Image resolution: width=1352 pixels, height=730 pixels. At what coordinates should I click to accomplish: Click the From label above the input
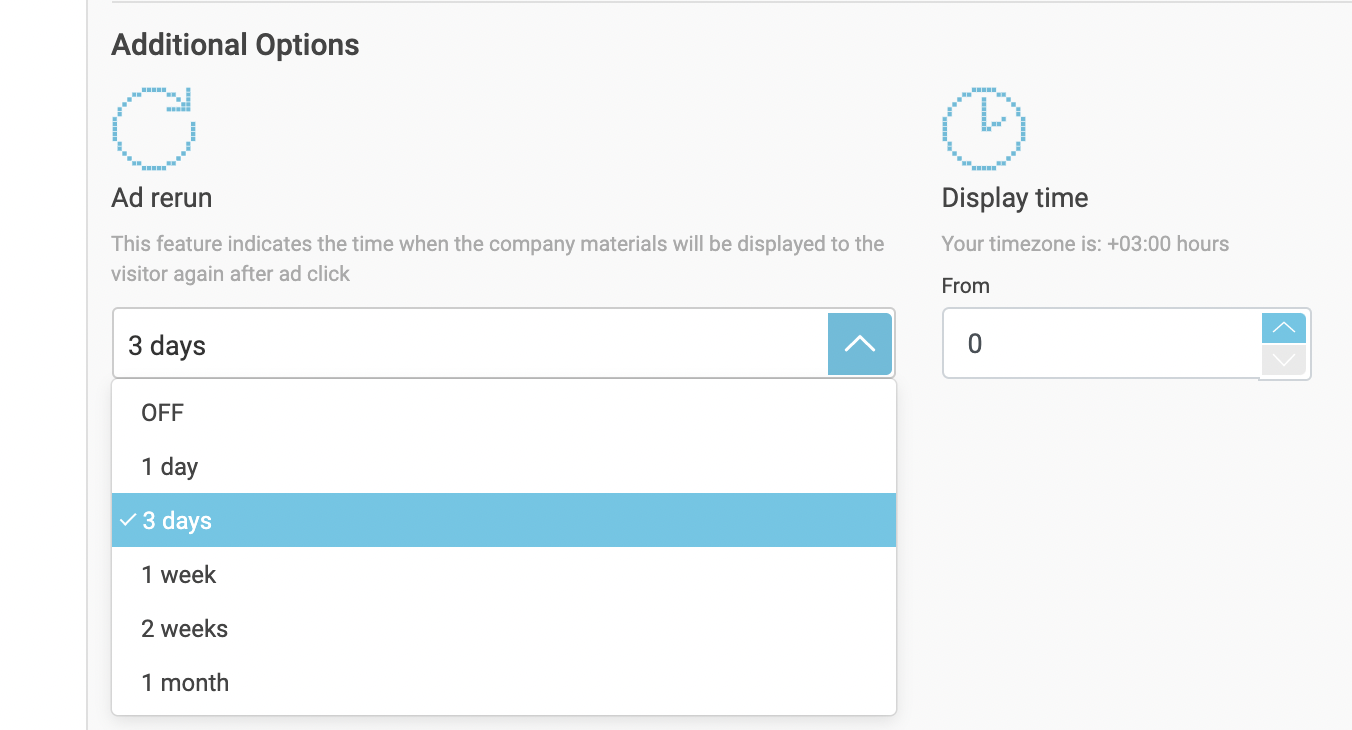point(966,286)
